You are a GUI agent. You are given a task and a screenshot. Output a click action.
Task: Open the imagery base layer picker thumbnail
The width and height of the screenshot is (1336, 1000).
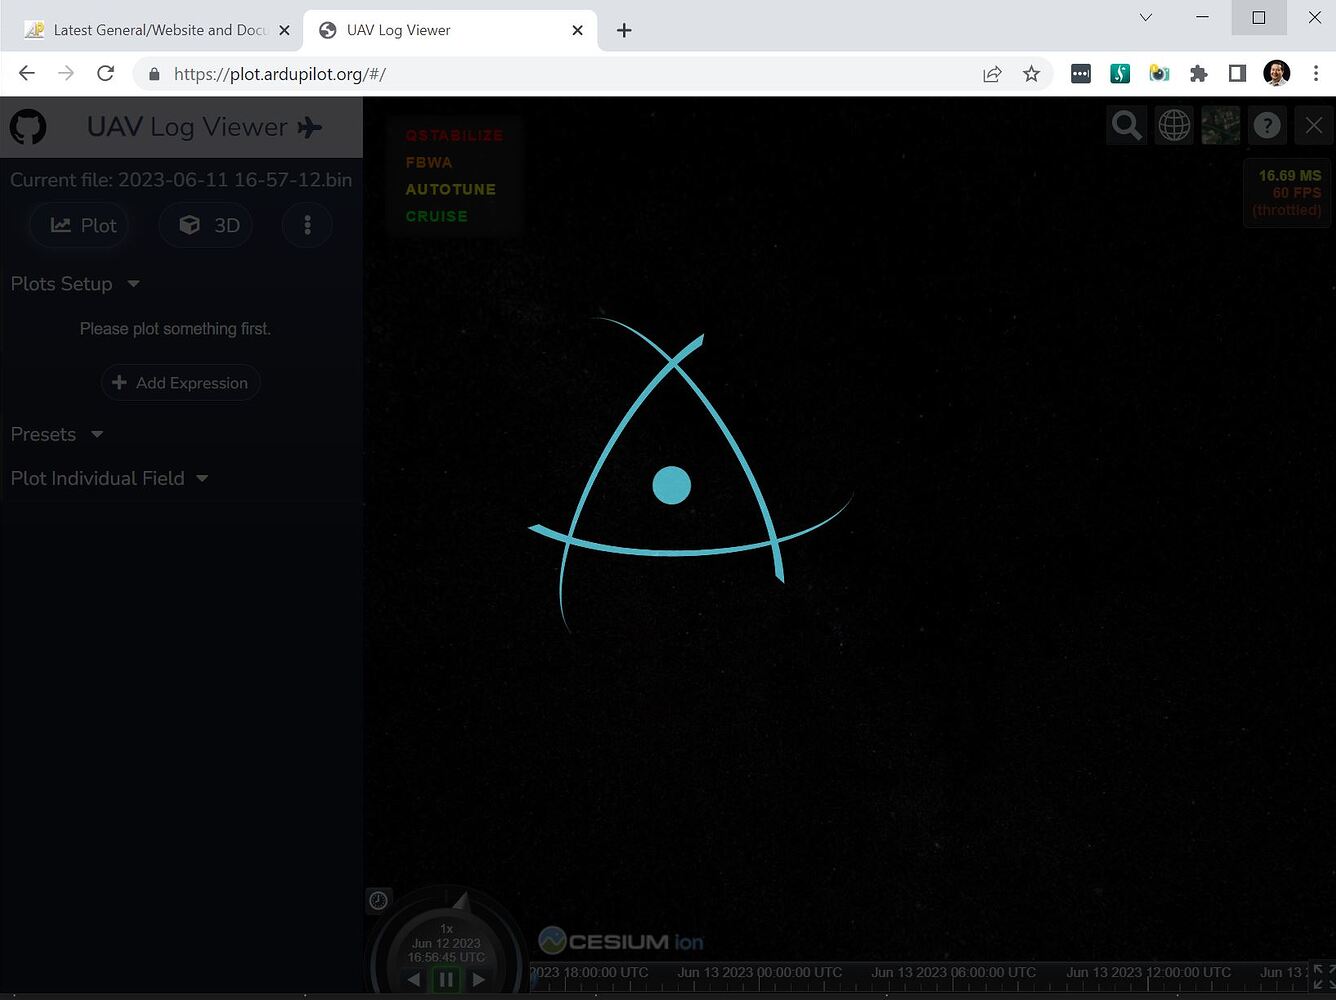(1220, 125)
